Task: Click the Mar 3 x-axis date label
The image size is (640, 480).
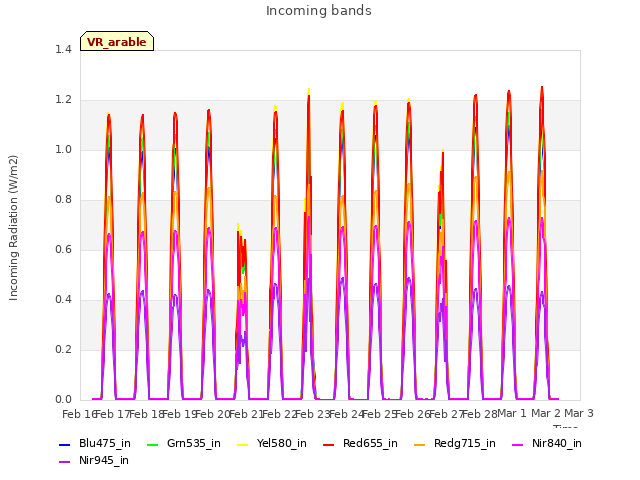Action: 579,413
